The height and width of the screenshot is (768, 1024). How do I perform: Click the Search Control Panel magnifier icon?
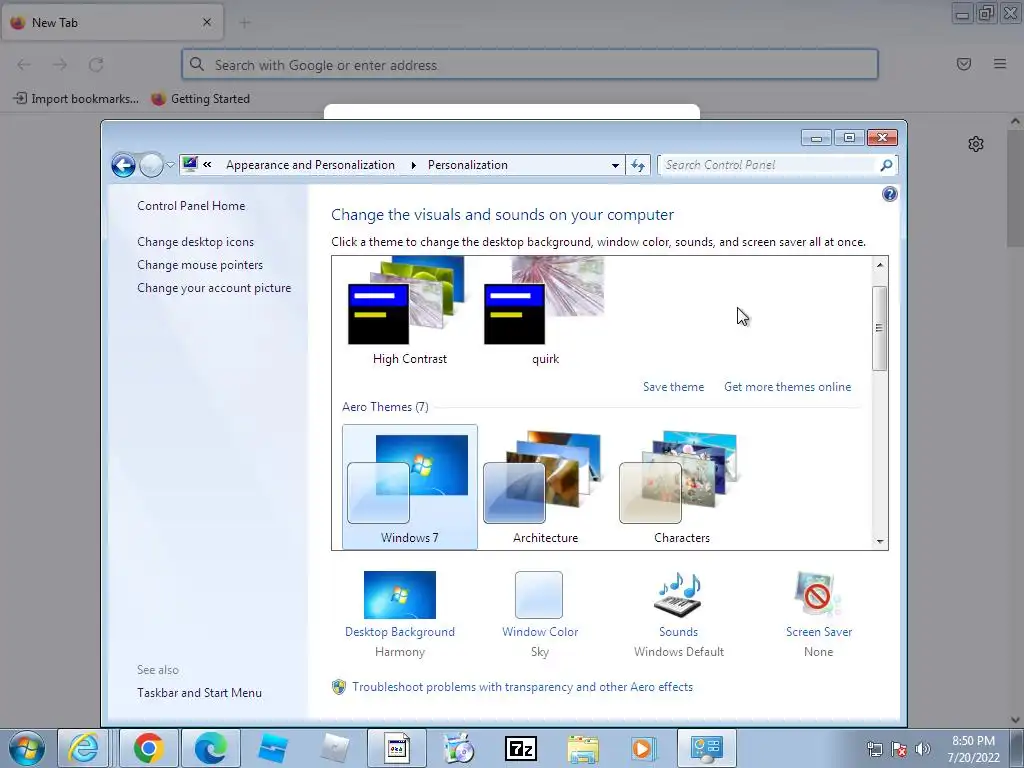[886, 165]
